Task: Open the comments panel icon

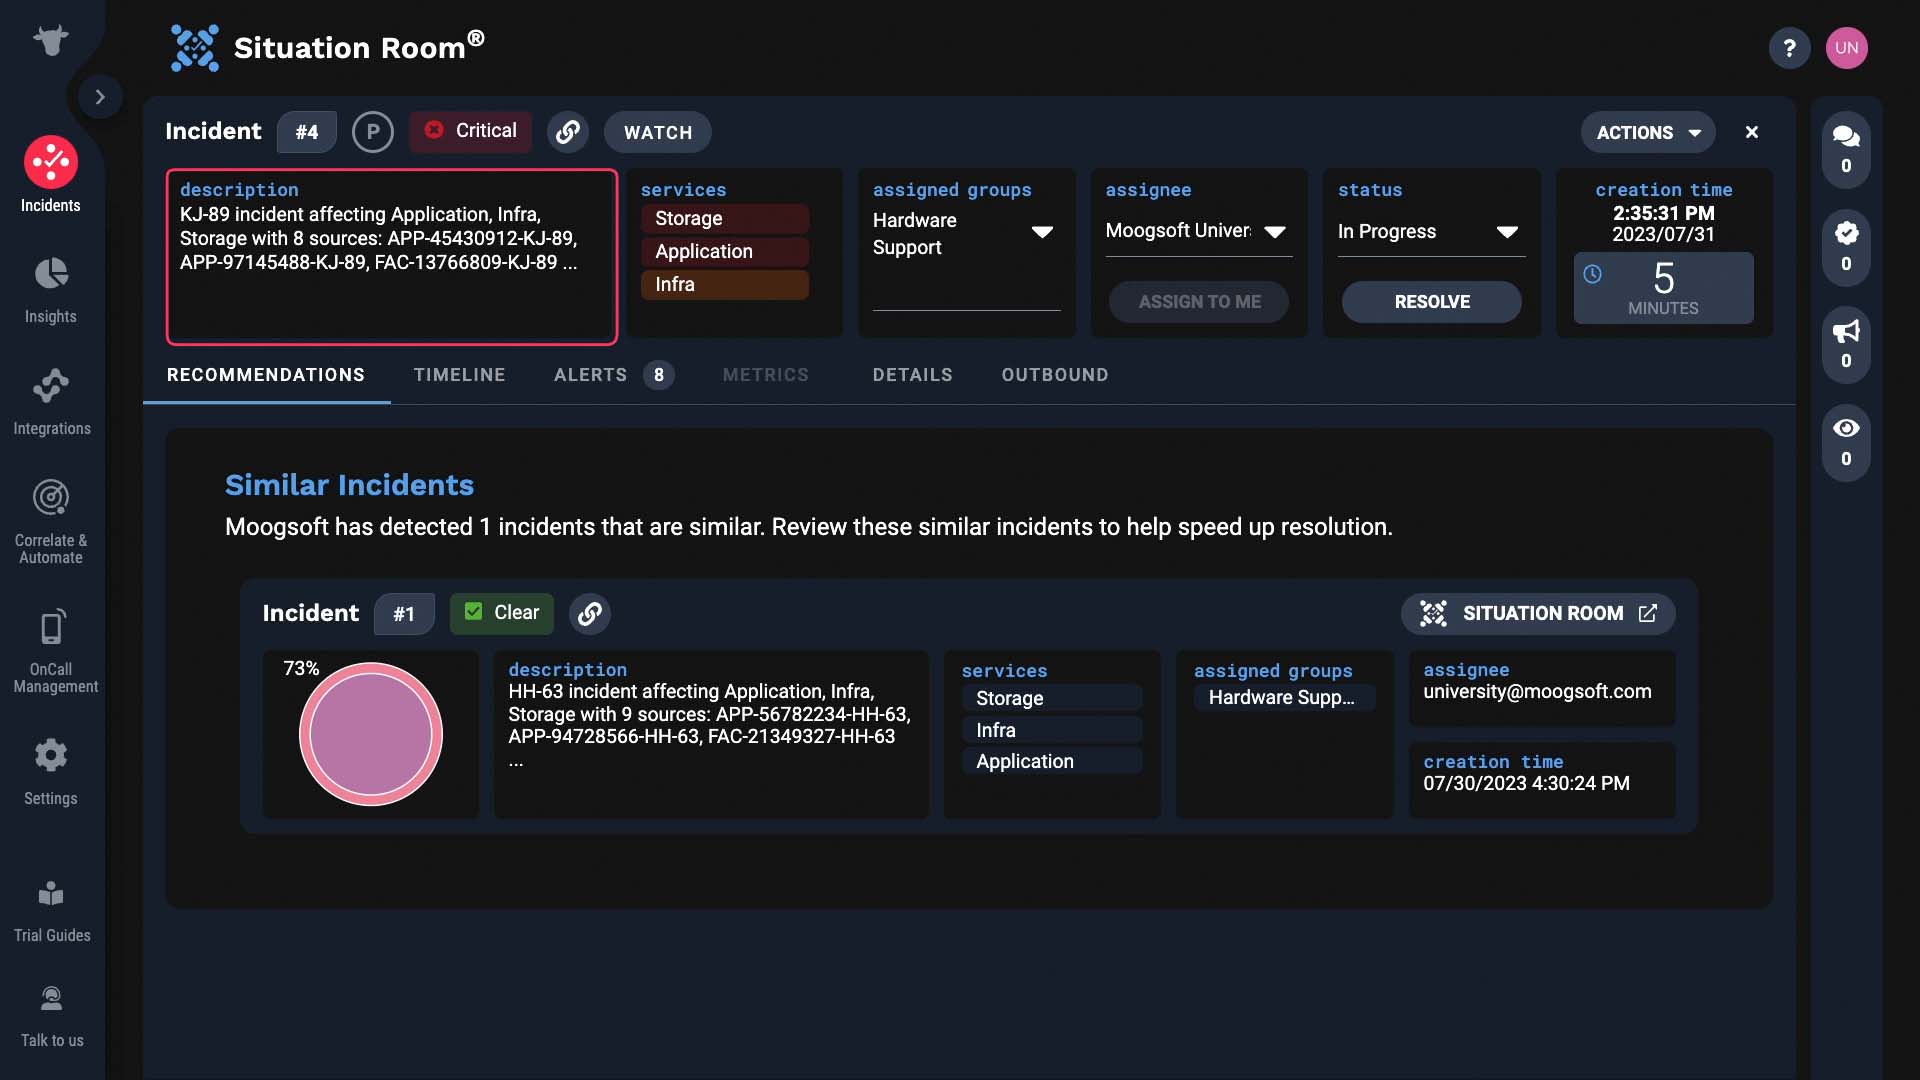Action: point(1846,149)
